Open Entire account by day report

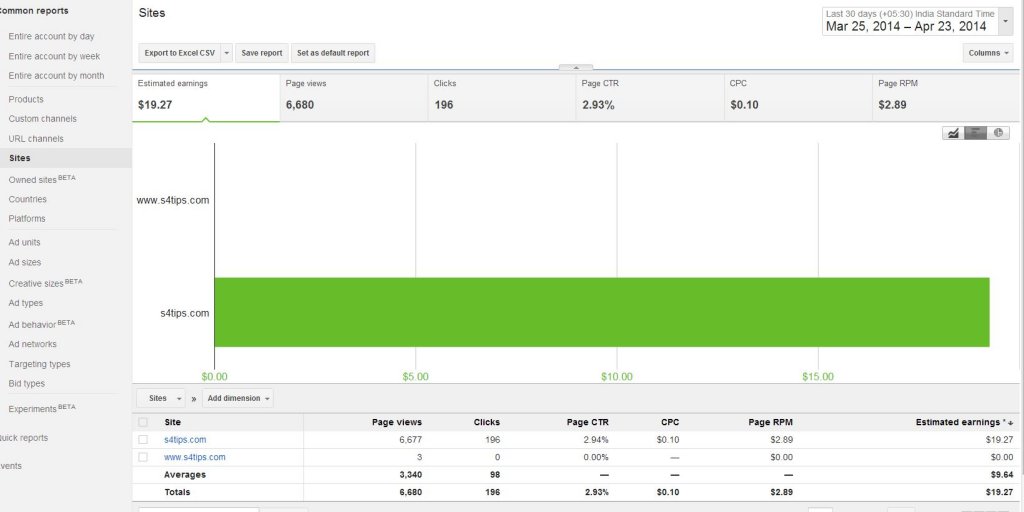[x=52, y=37]
